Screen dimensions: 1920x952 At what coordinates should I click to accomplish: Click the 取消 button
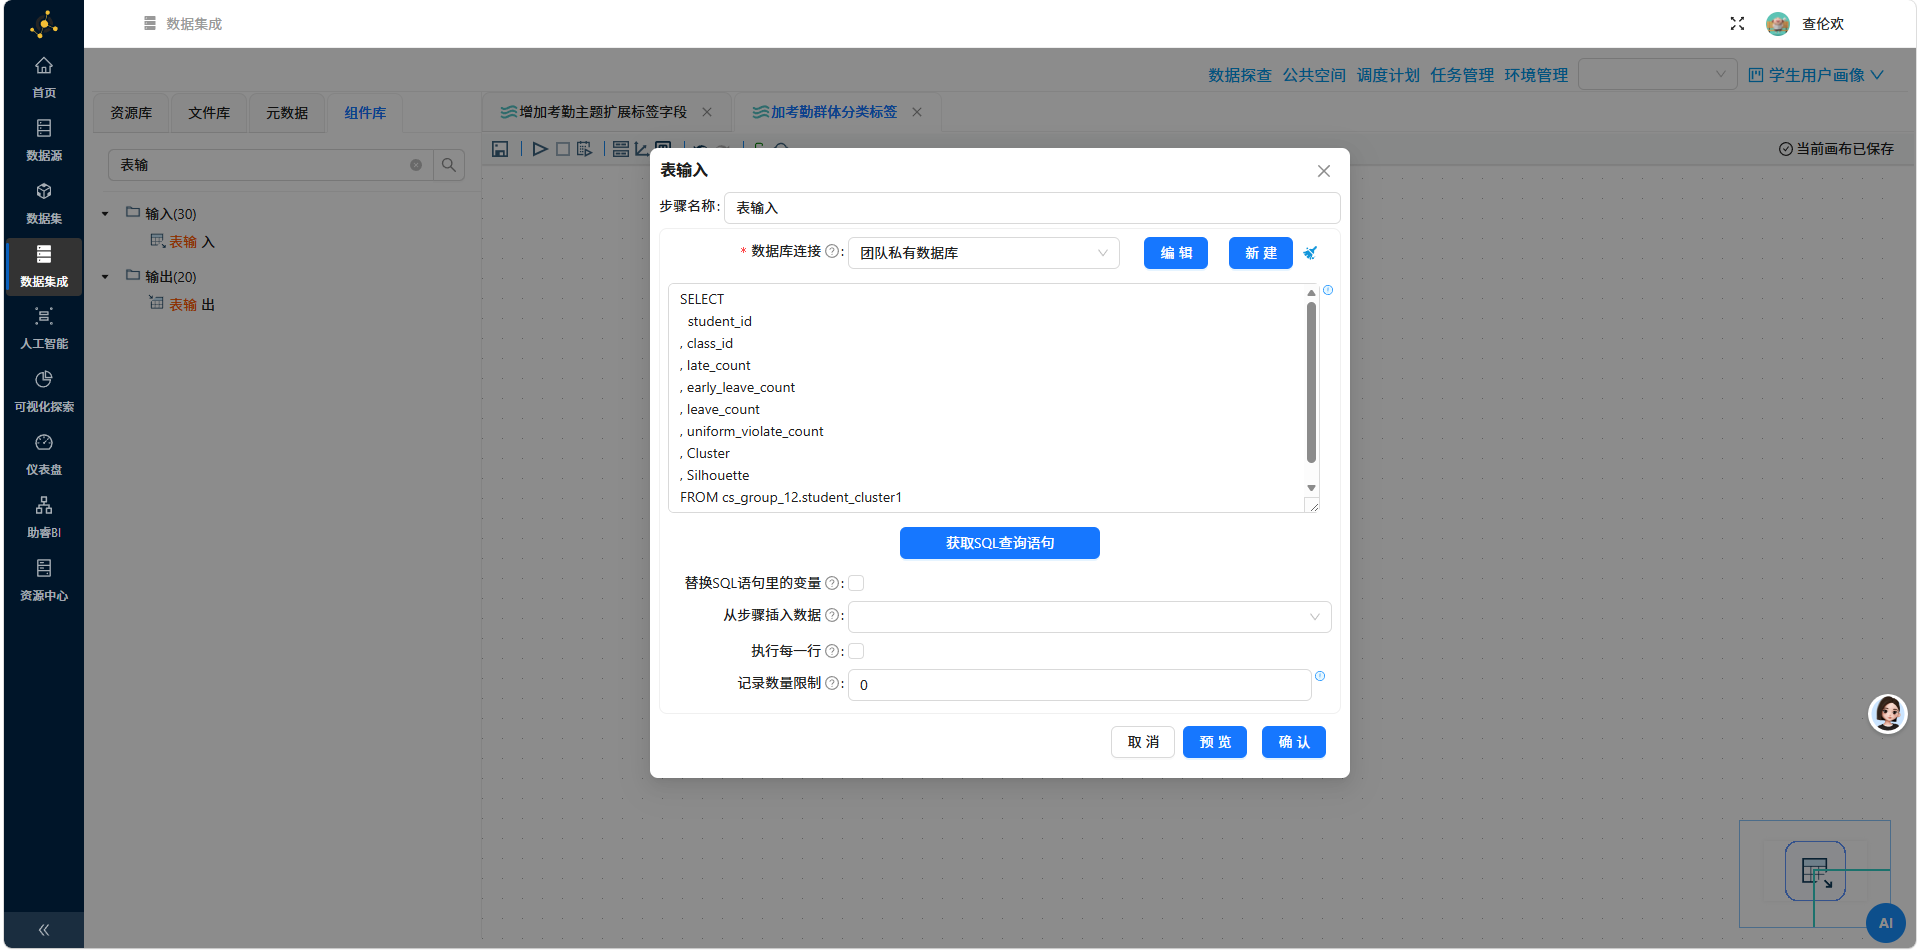coord(1143,742)
